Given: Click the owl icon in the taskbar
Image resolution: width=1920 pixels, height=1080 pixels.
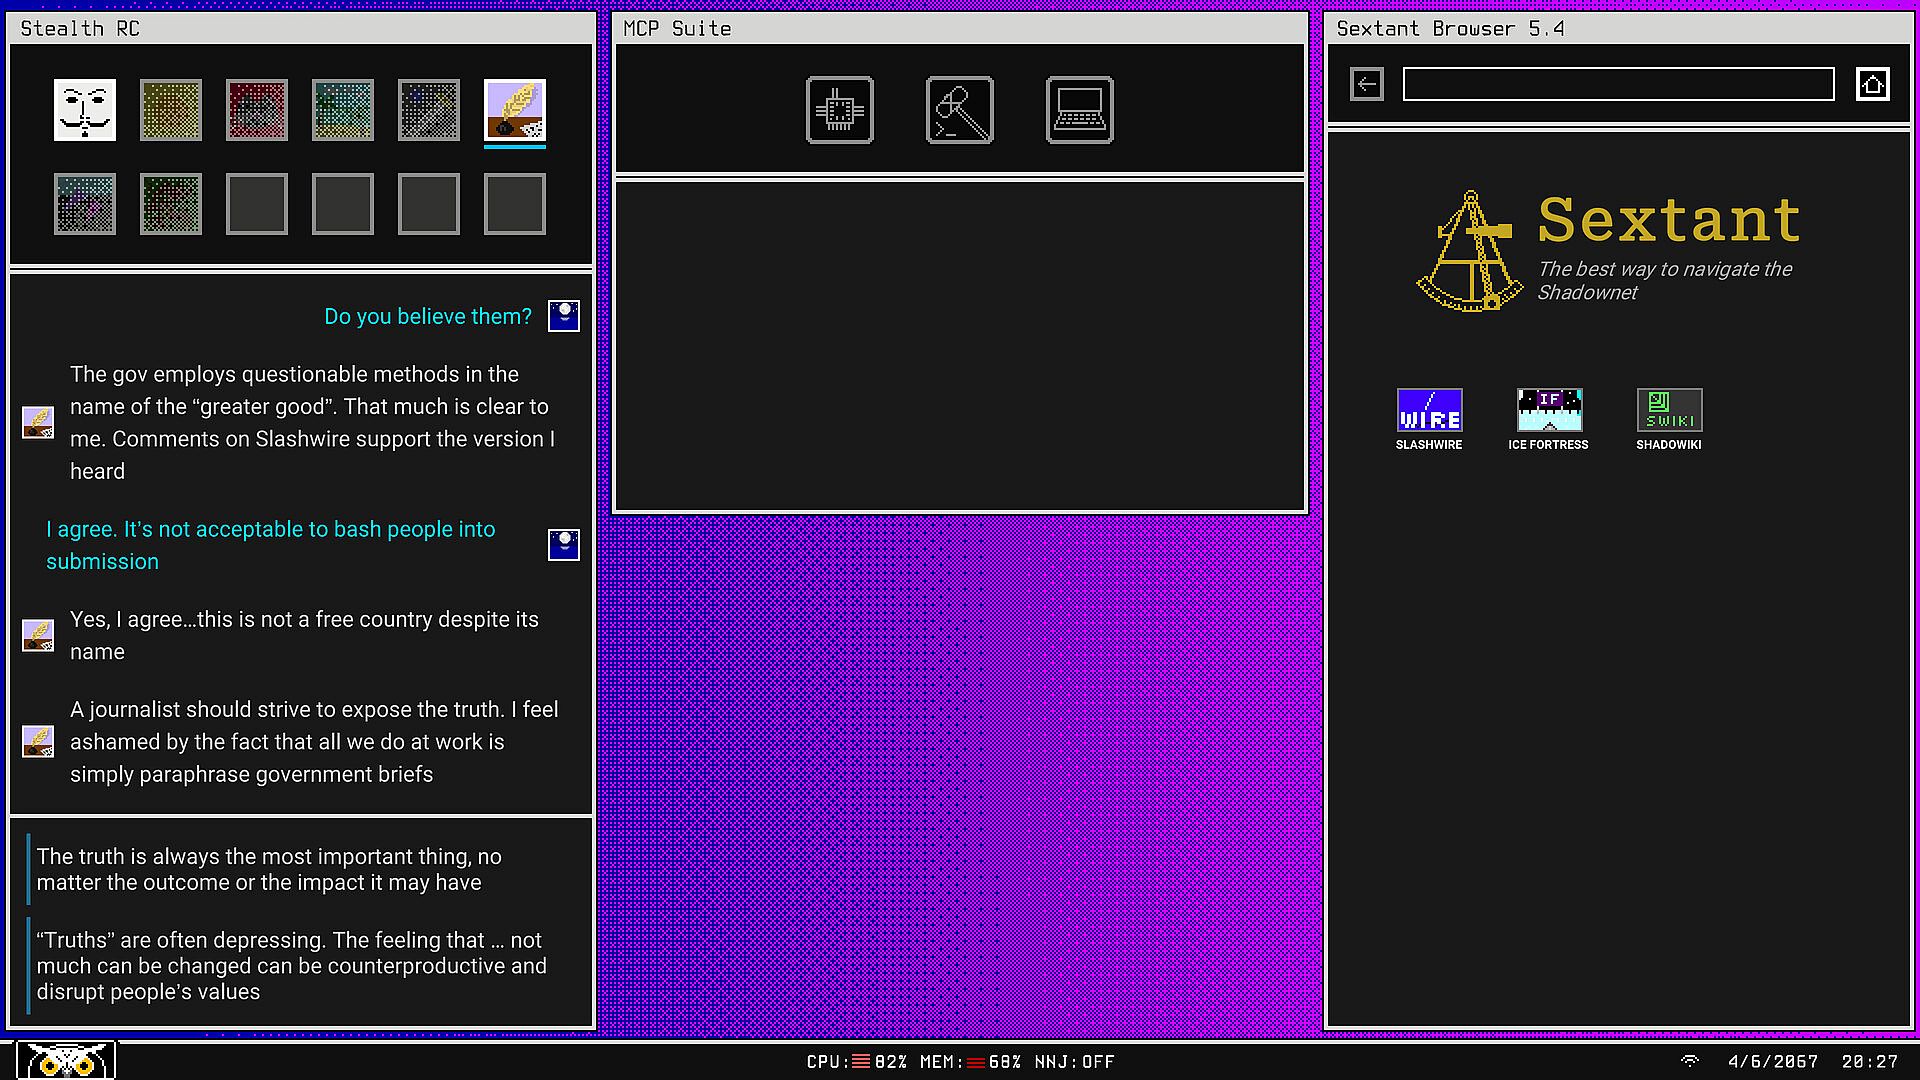Looking at the screenshot, I should coord(66,1060).
